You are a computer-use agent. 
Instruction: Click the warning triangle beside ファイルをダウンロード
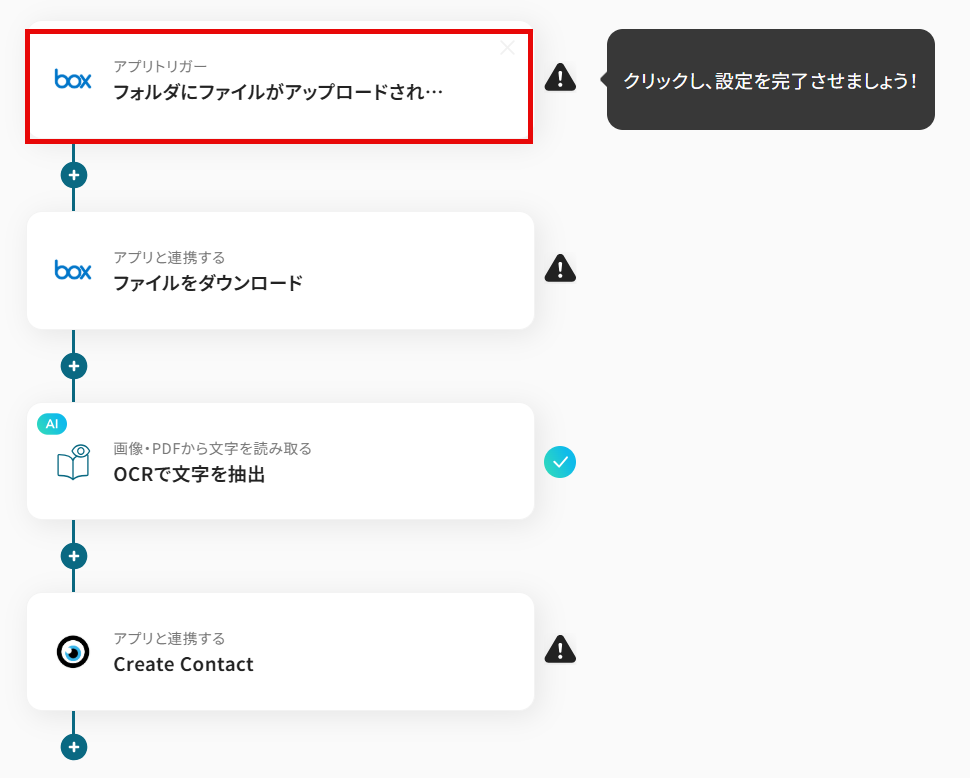pos(560,268)
